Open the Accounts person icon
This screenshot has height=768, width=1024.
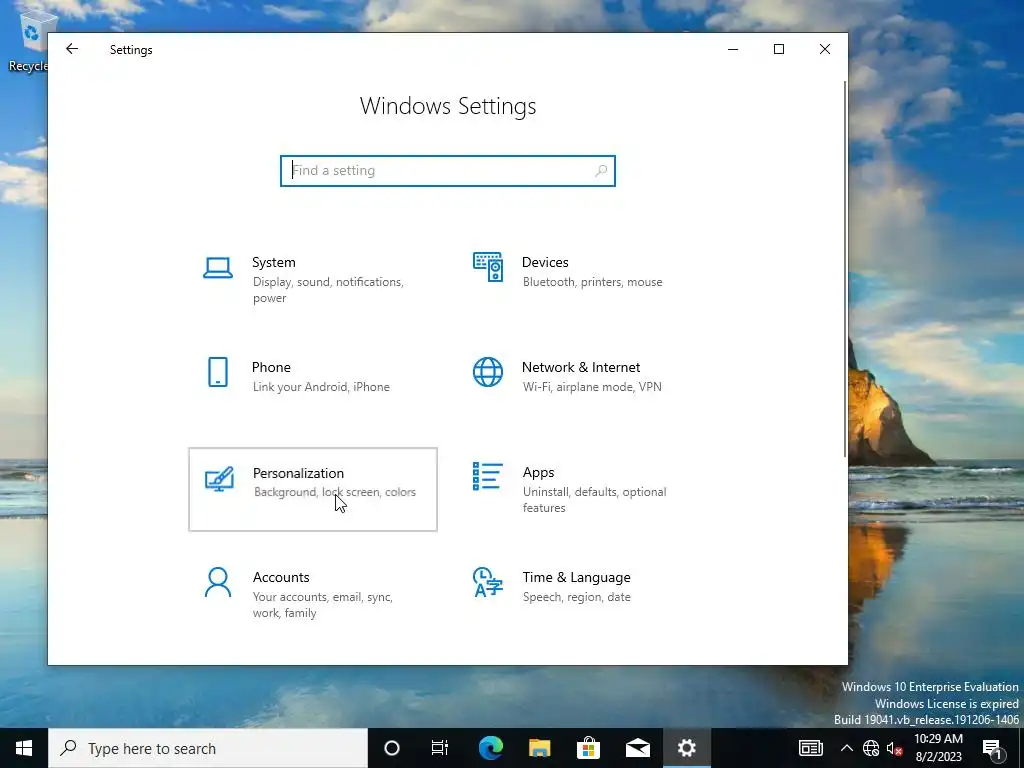(217, 583)
